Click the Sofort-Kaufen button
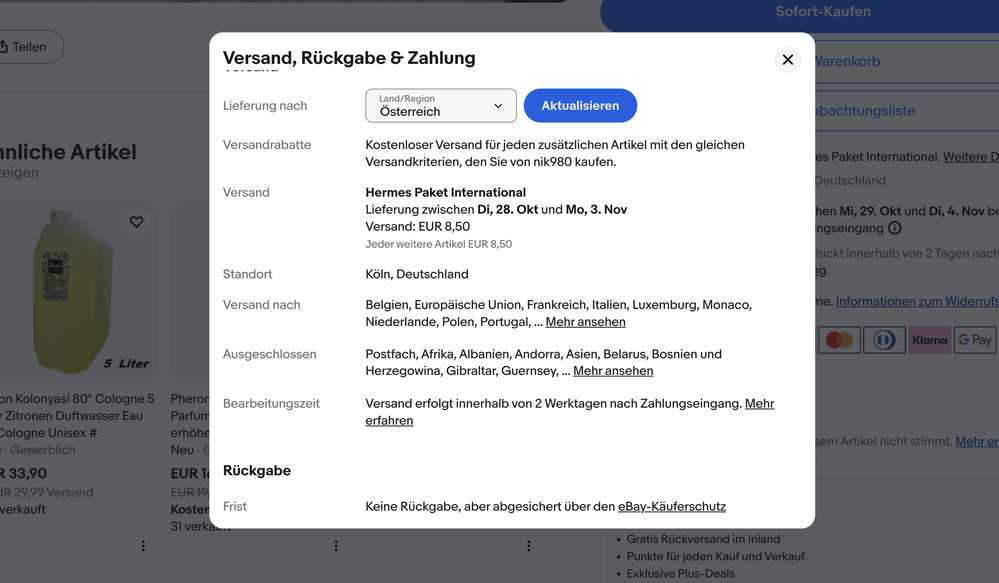The width and height of the screenshot is (999, 583). click(822, 12)
